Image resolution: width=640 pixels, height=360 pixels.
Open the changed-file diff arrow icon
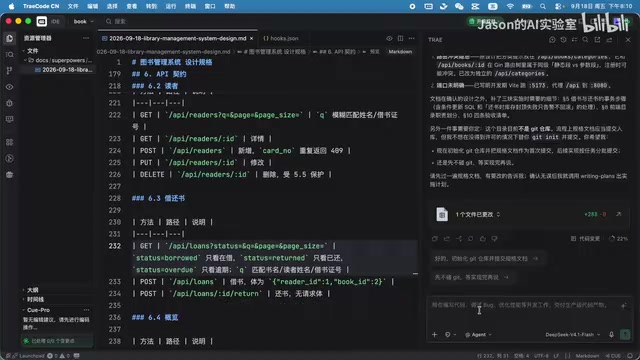[619, 214]
